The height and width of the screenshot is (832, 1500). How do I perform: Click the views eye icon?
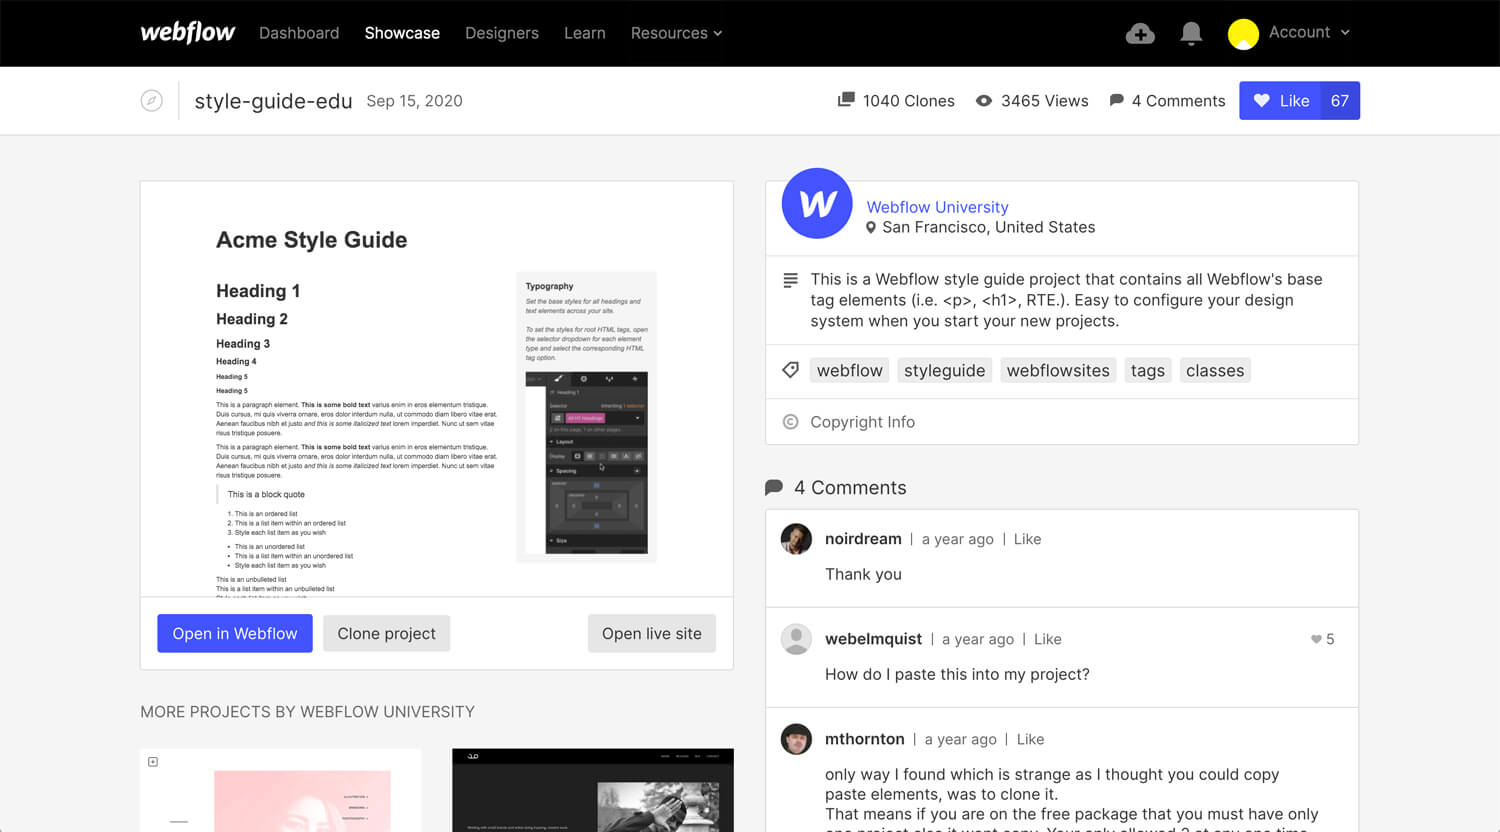tap(984, 101)
